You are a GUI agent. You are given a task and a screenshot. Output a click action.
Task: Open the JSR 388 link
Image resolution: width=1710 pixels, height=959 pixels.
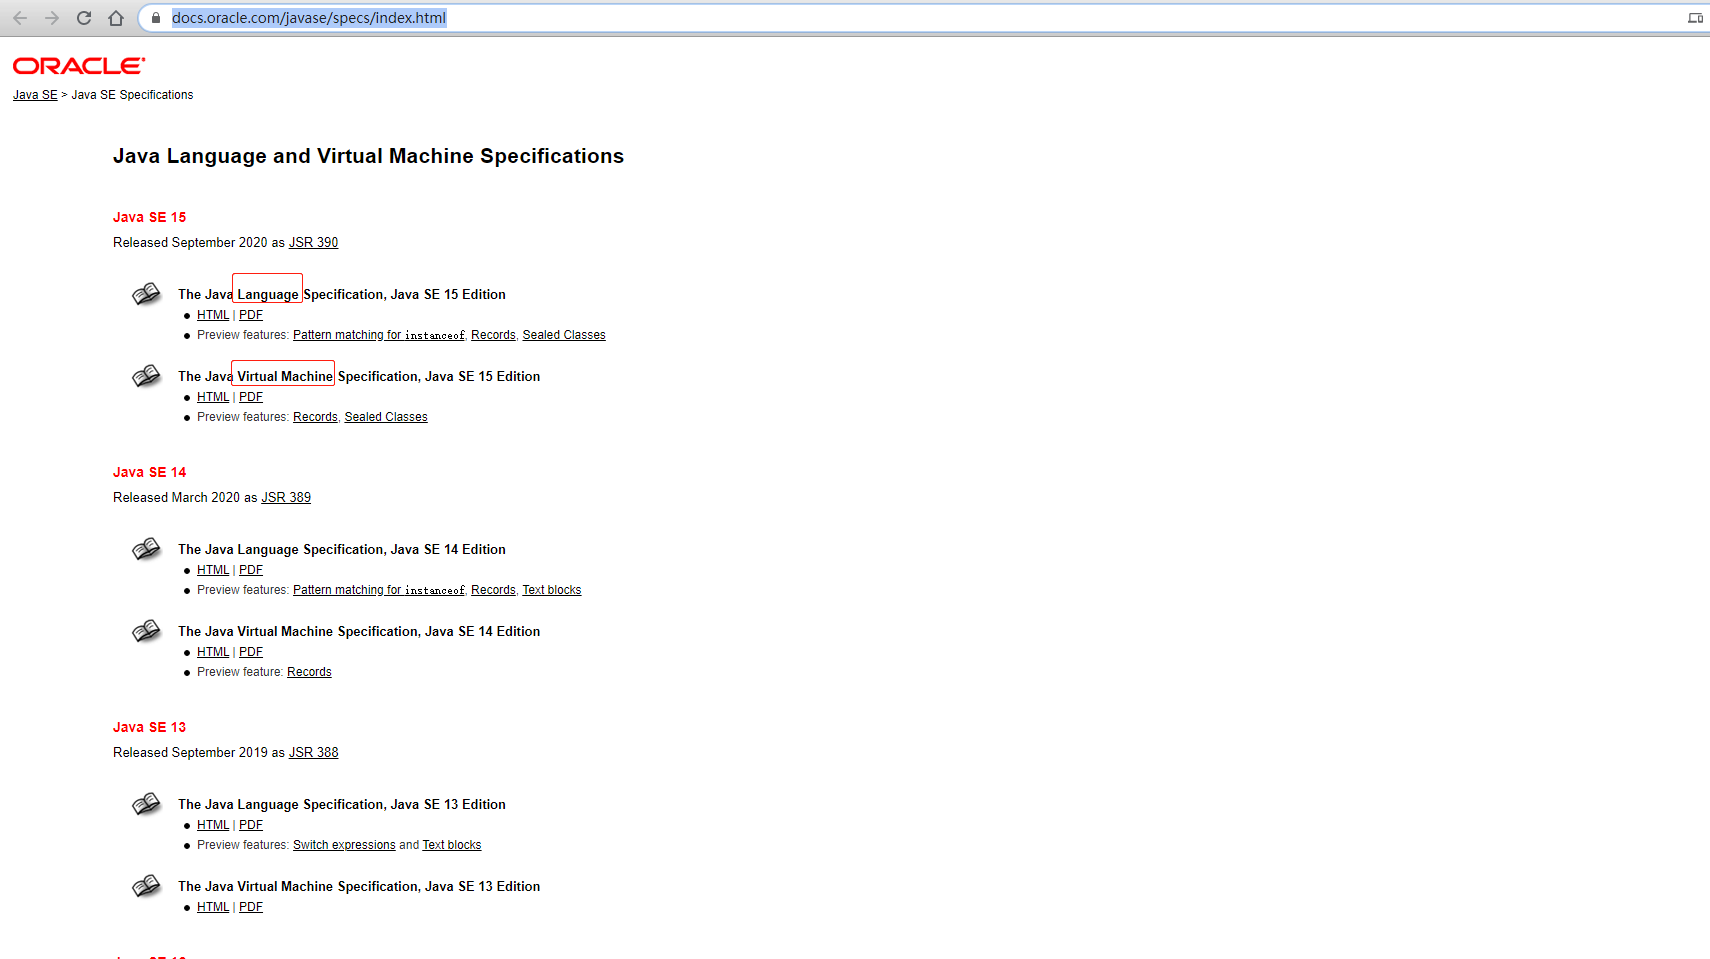pyautogui.click(x=314, y=753)
